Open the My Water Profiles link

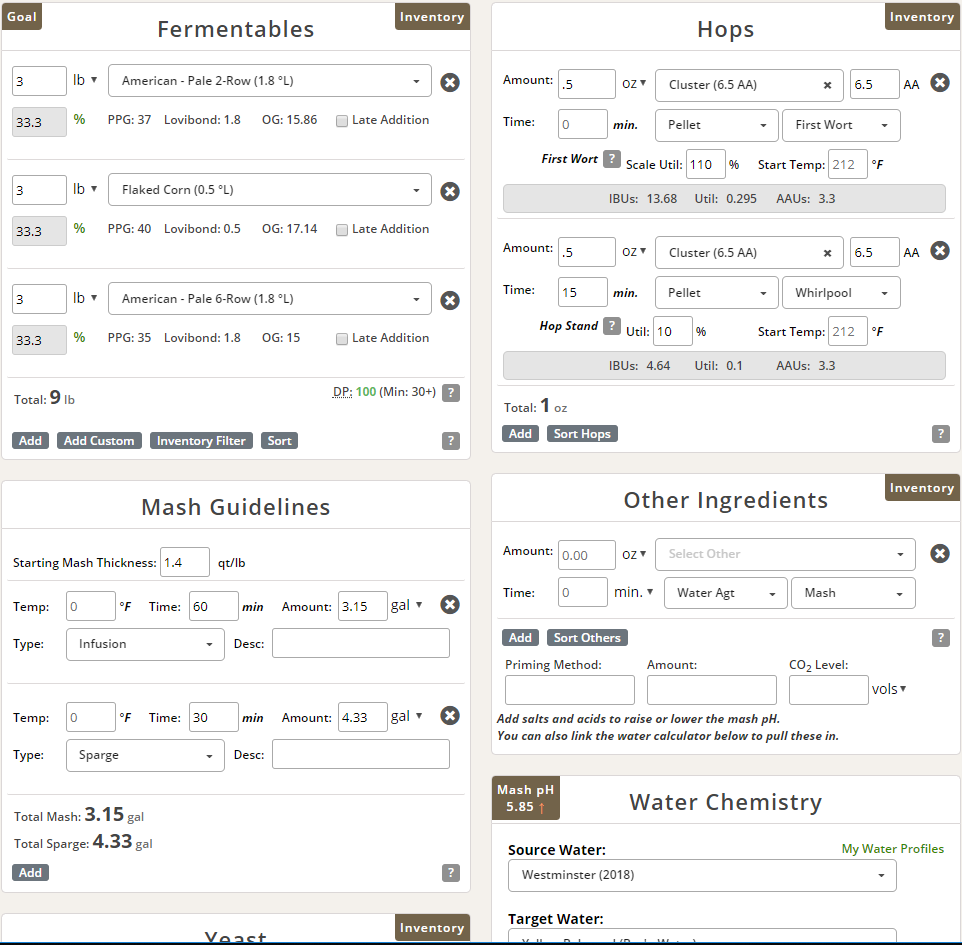click(x=892, y=849)
